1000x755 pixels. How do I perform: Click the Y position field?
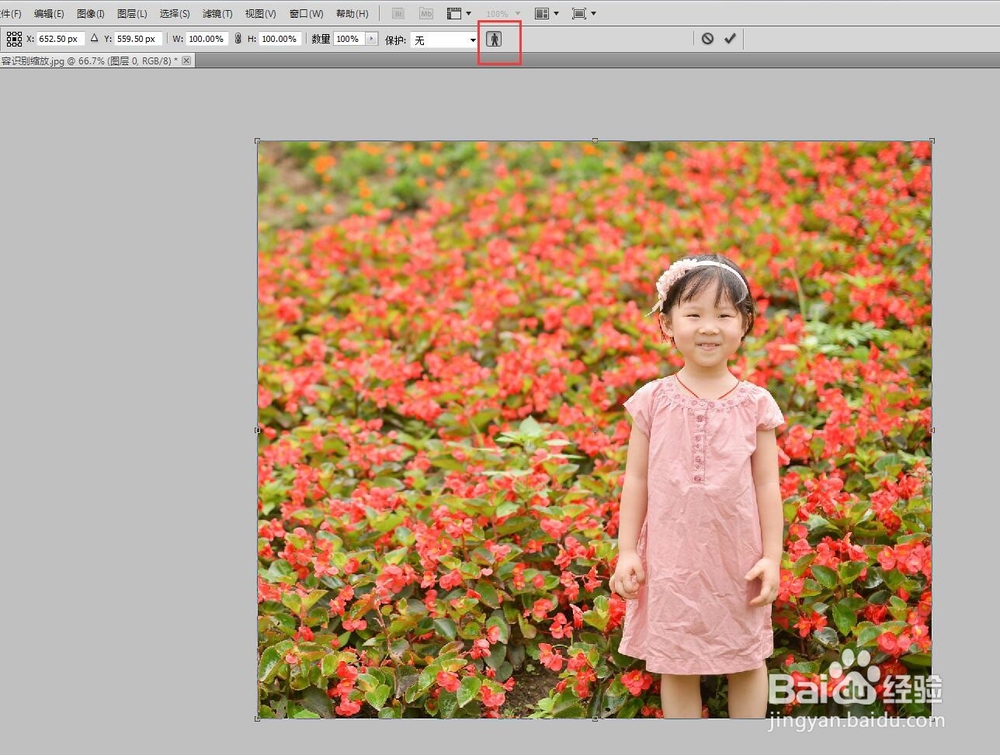(x=138, y=39)
